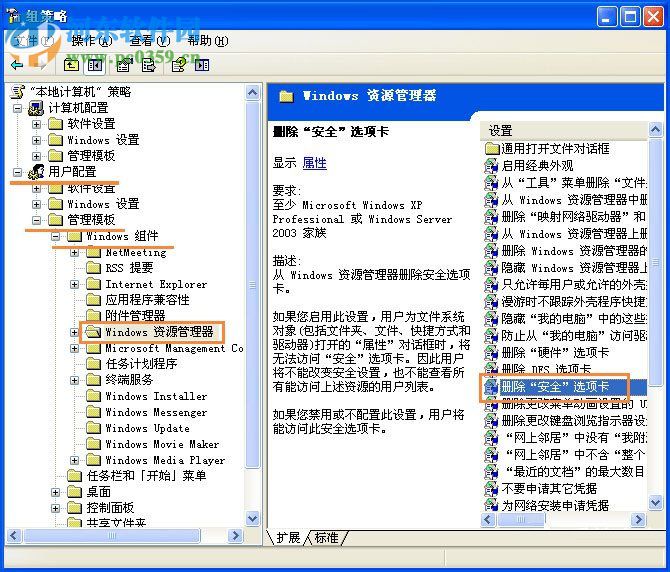
Task: Expand the Windows Media Player node
Action: tap(74, 461)
